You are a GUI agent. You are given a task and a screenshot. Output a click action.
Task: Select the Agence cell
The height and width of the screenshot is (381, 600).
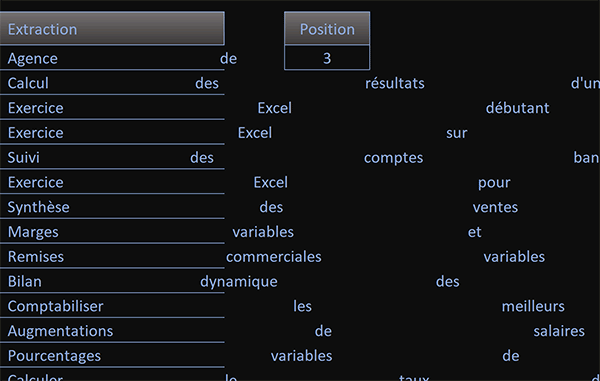[112, 59]
